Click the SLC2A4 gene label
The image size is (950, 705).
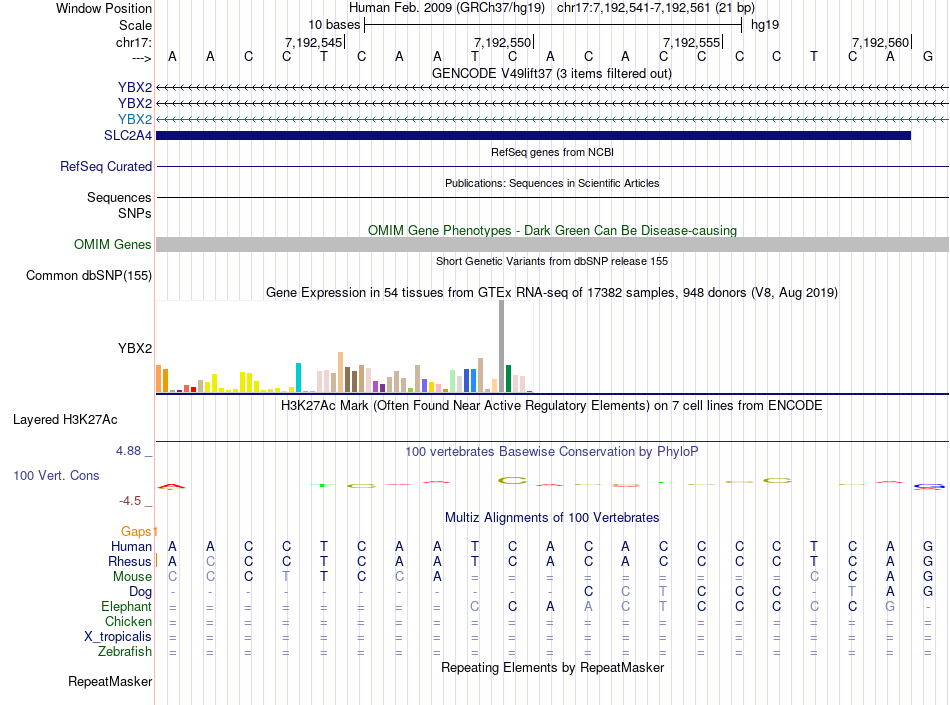pos(128,135)
